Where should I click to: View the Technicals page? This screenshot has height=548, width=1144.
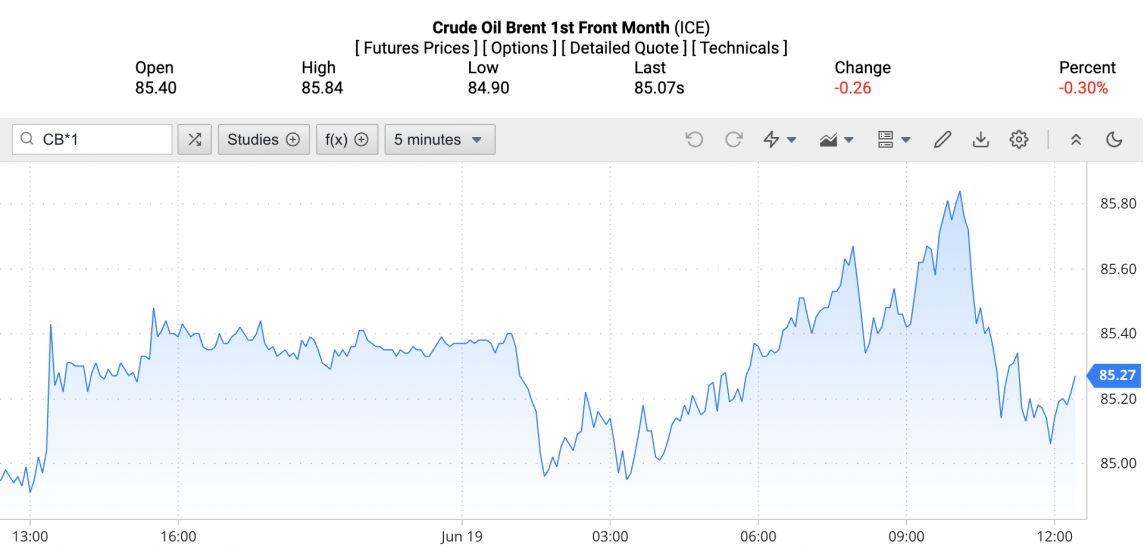[x=740, y=48]
